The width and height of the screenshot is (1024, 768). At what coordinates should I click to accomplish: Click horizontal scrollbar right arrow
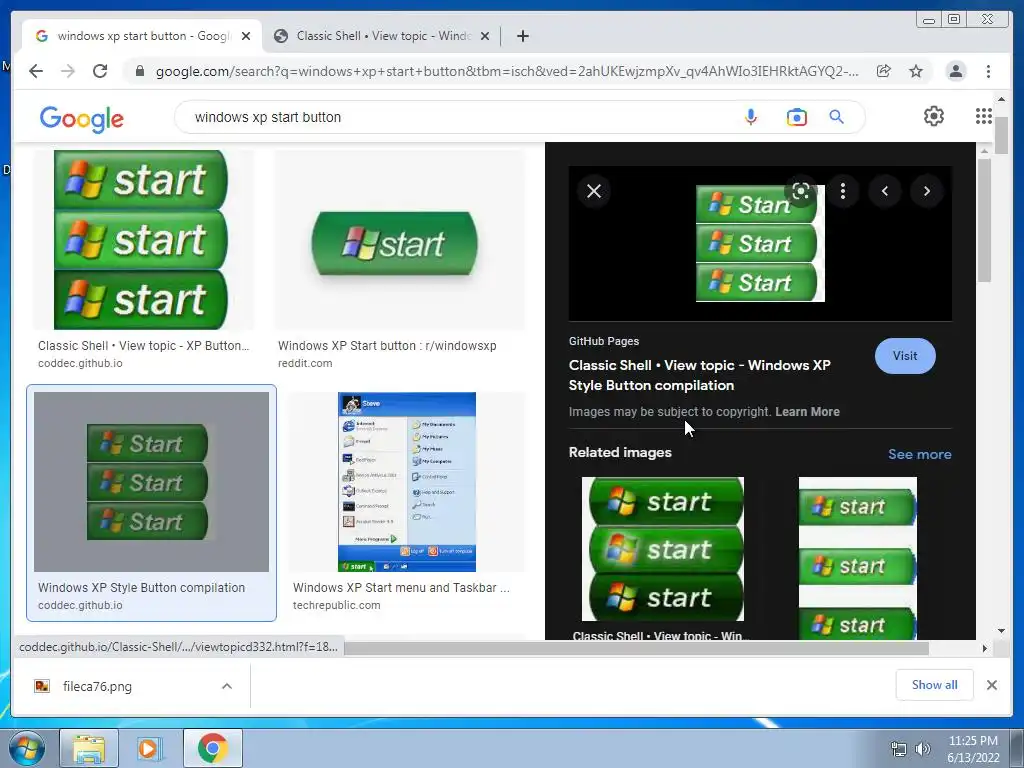click(x=985, y=648)
